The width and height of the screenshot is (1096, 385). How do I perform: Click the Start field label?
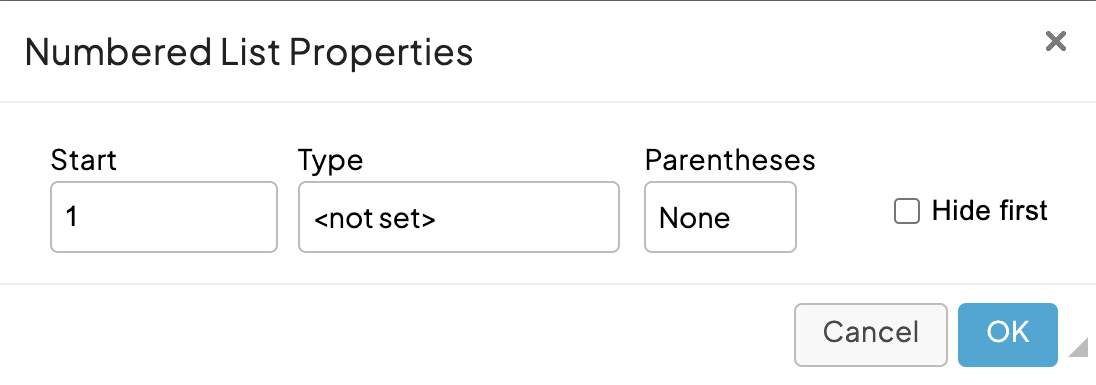click(x=84, y=161)
